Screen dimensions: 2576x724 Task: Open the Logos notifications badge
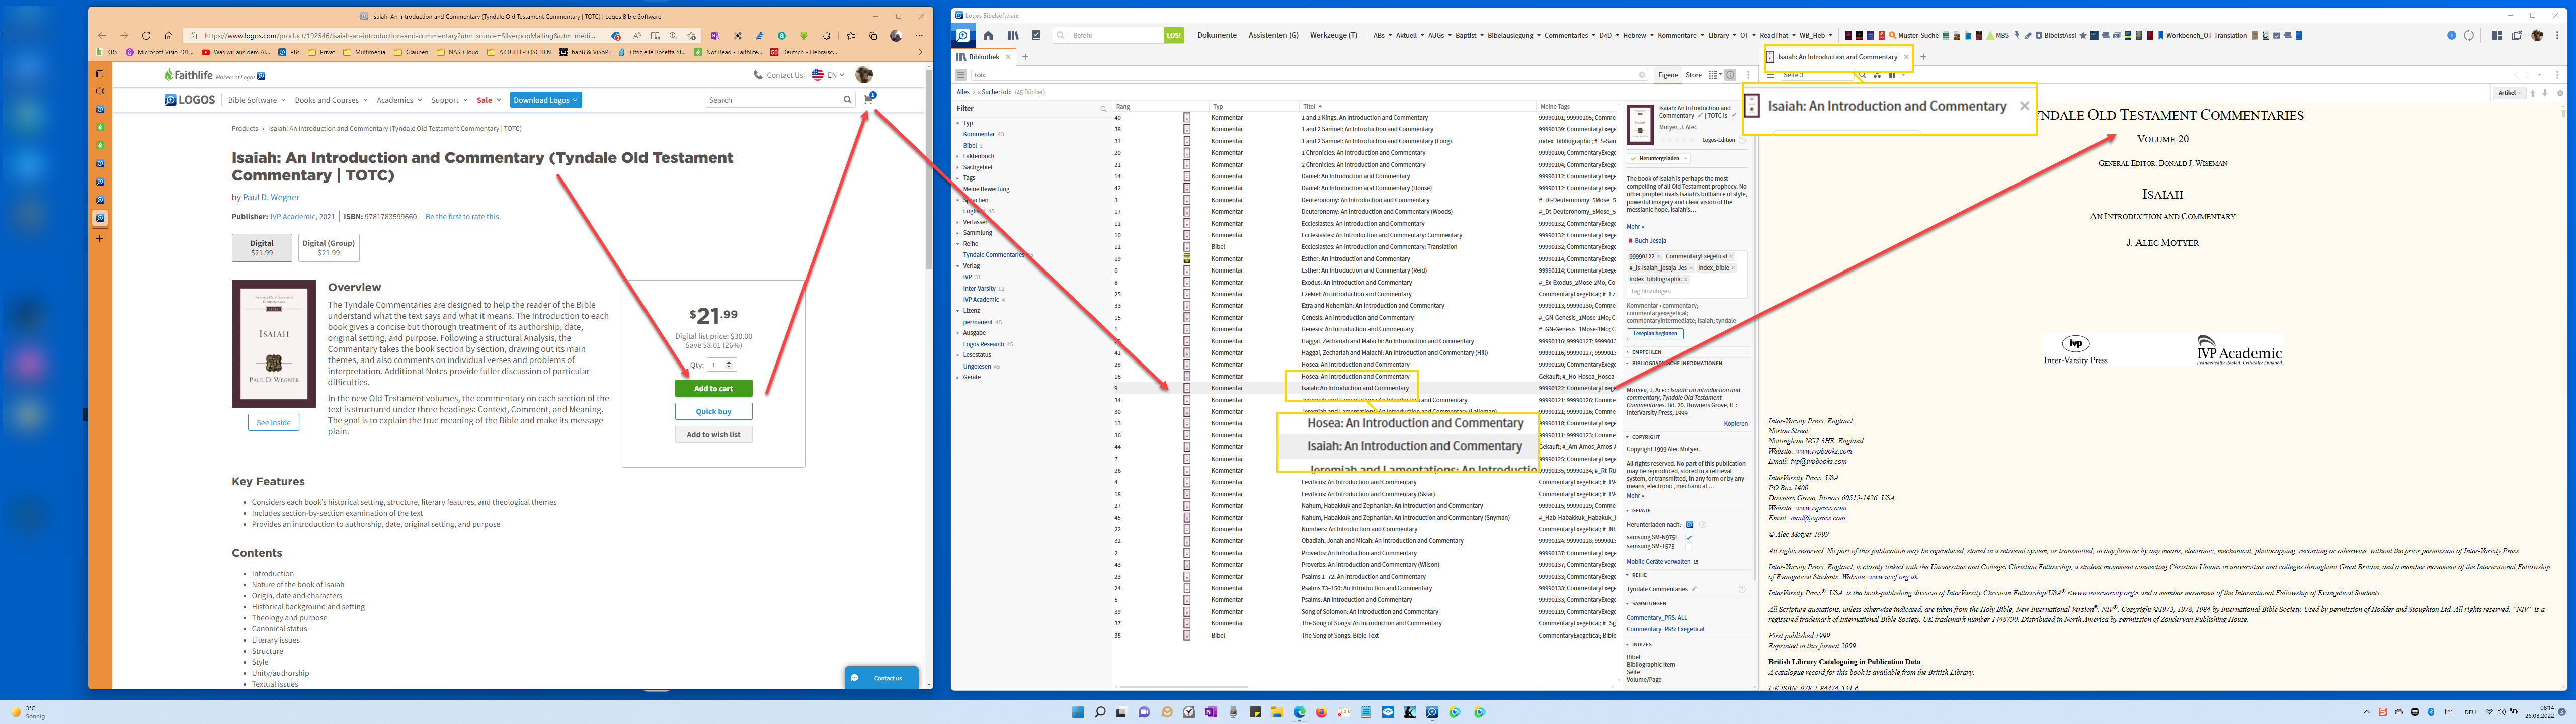click(x=2451, y=35)
